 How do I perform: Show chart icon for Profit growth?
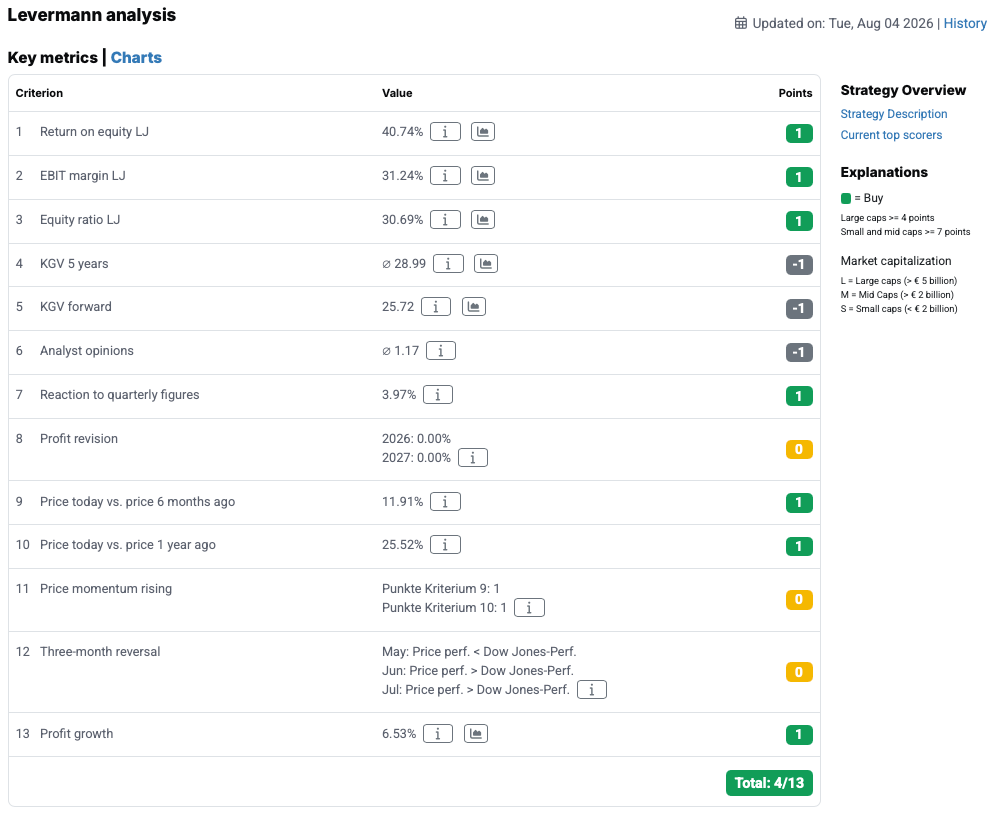(x=475, y=734)
